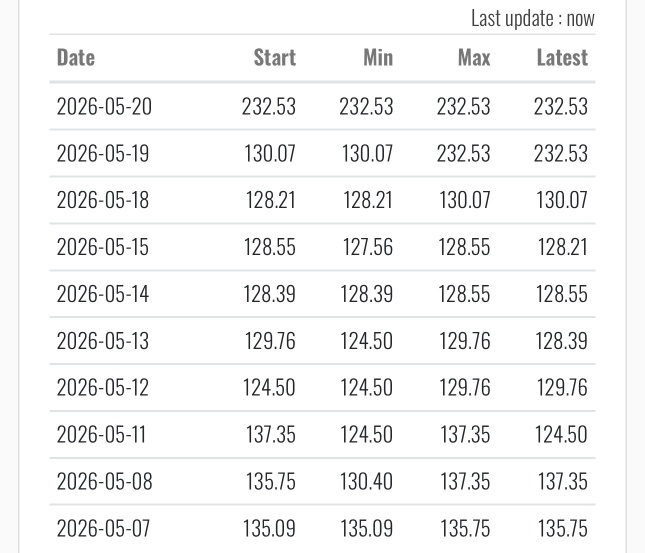Click the Start column header
Image resolution: width=645 pixels, height=553 pixels.
click(x=274, y=58)
